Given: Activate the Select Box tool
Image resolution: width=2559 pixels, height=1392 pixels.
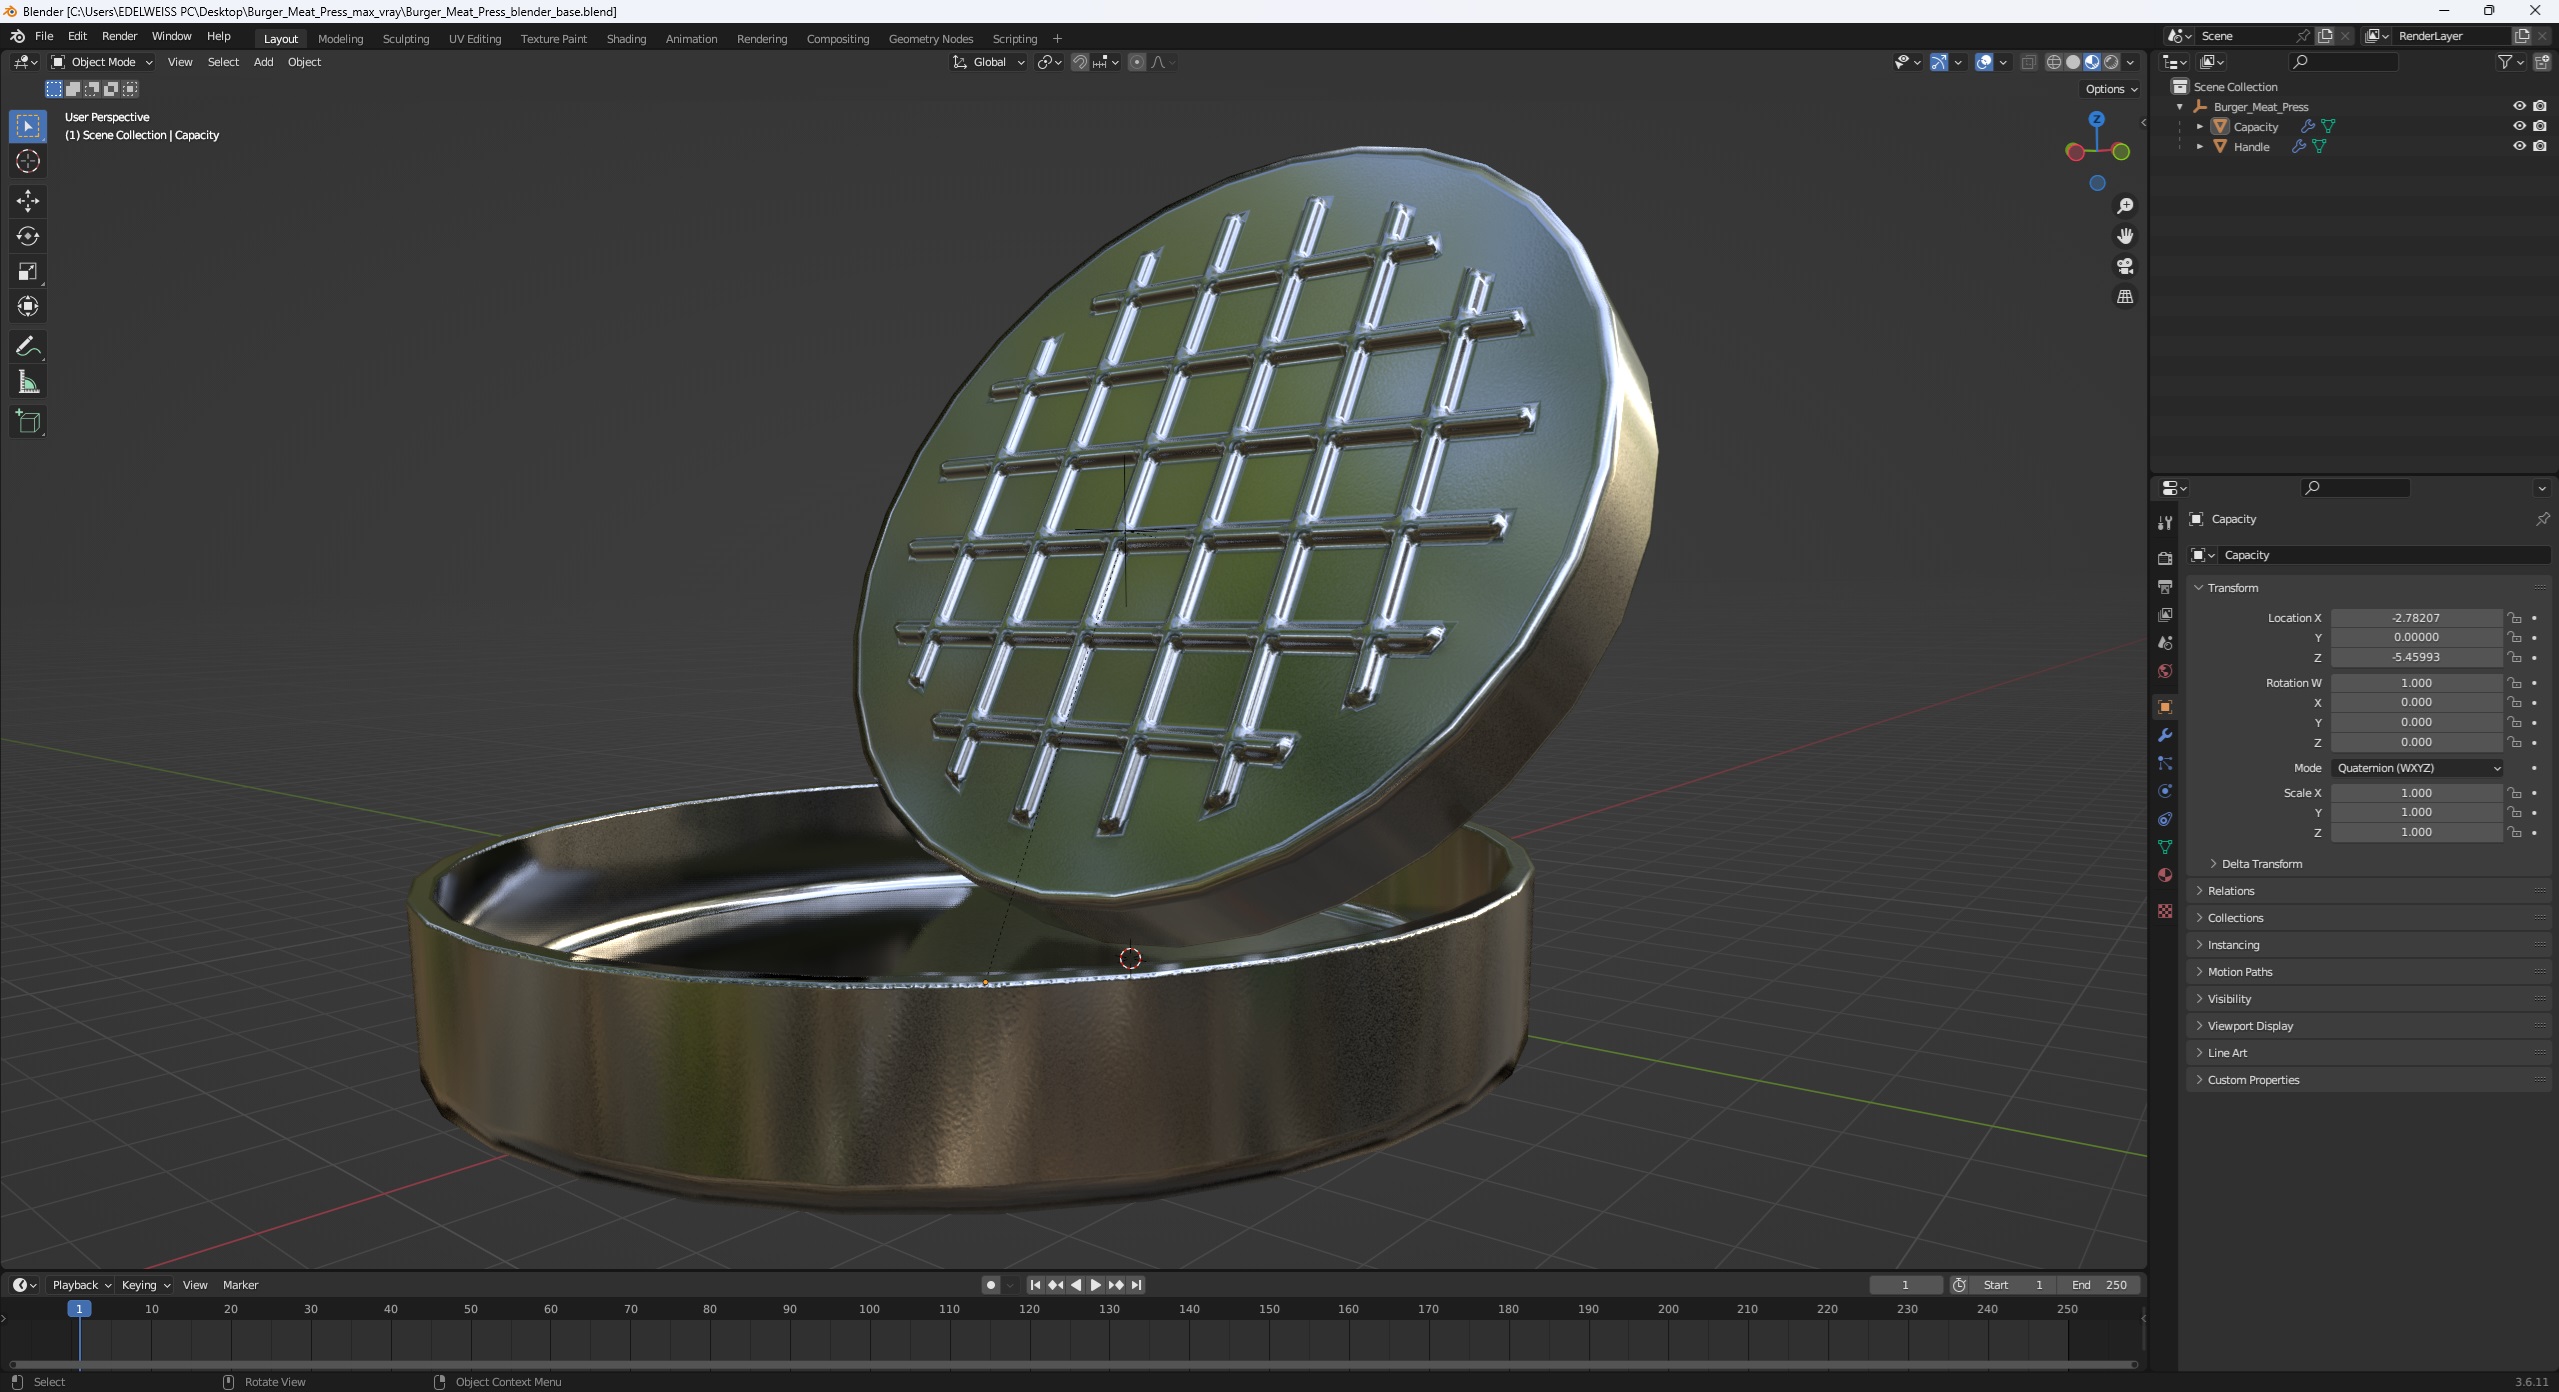Looking at the screenshot, I should pos(28,126).
